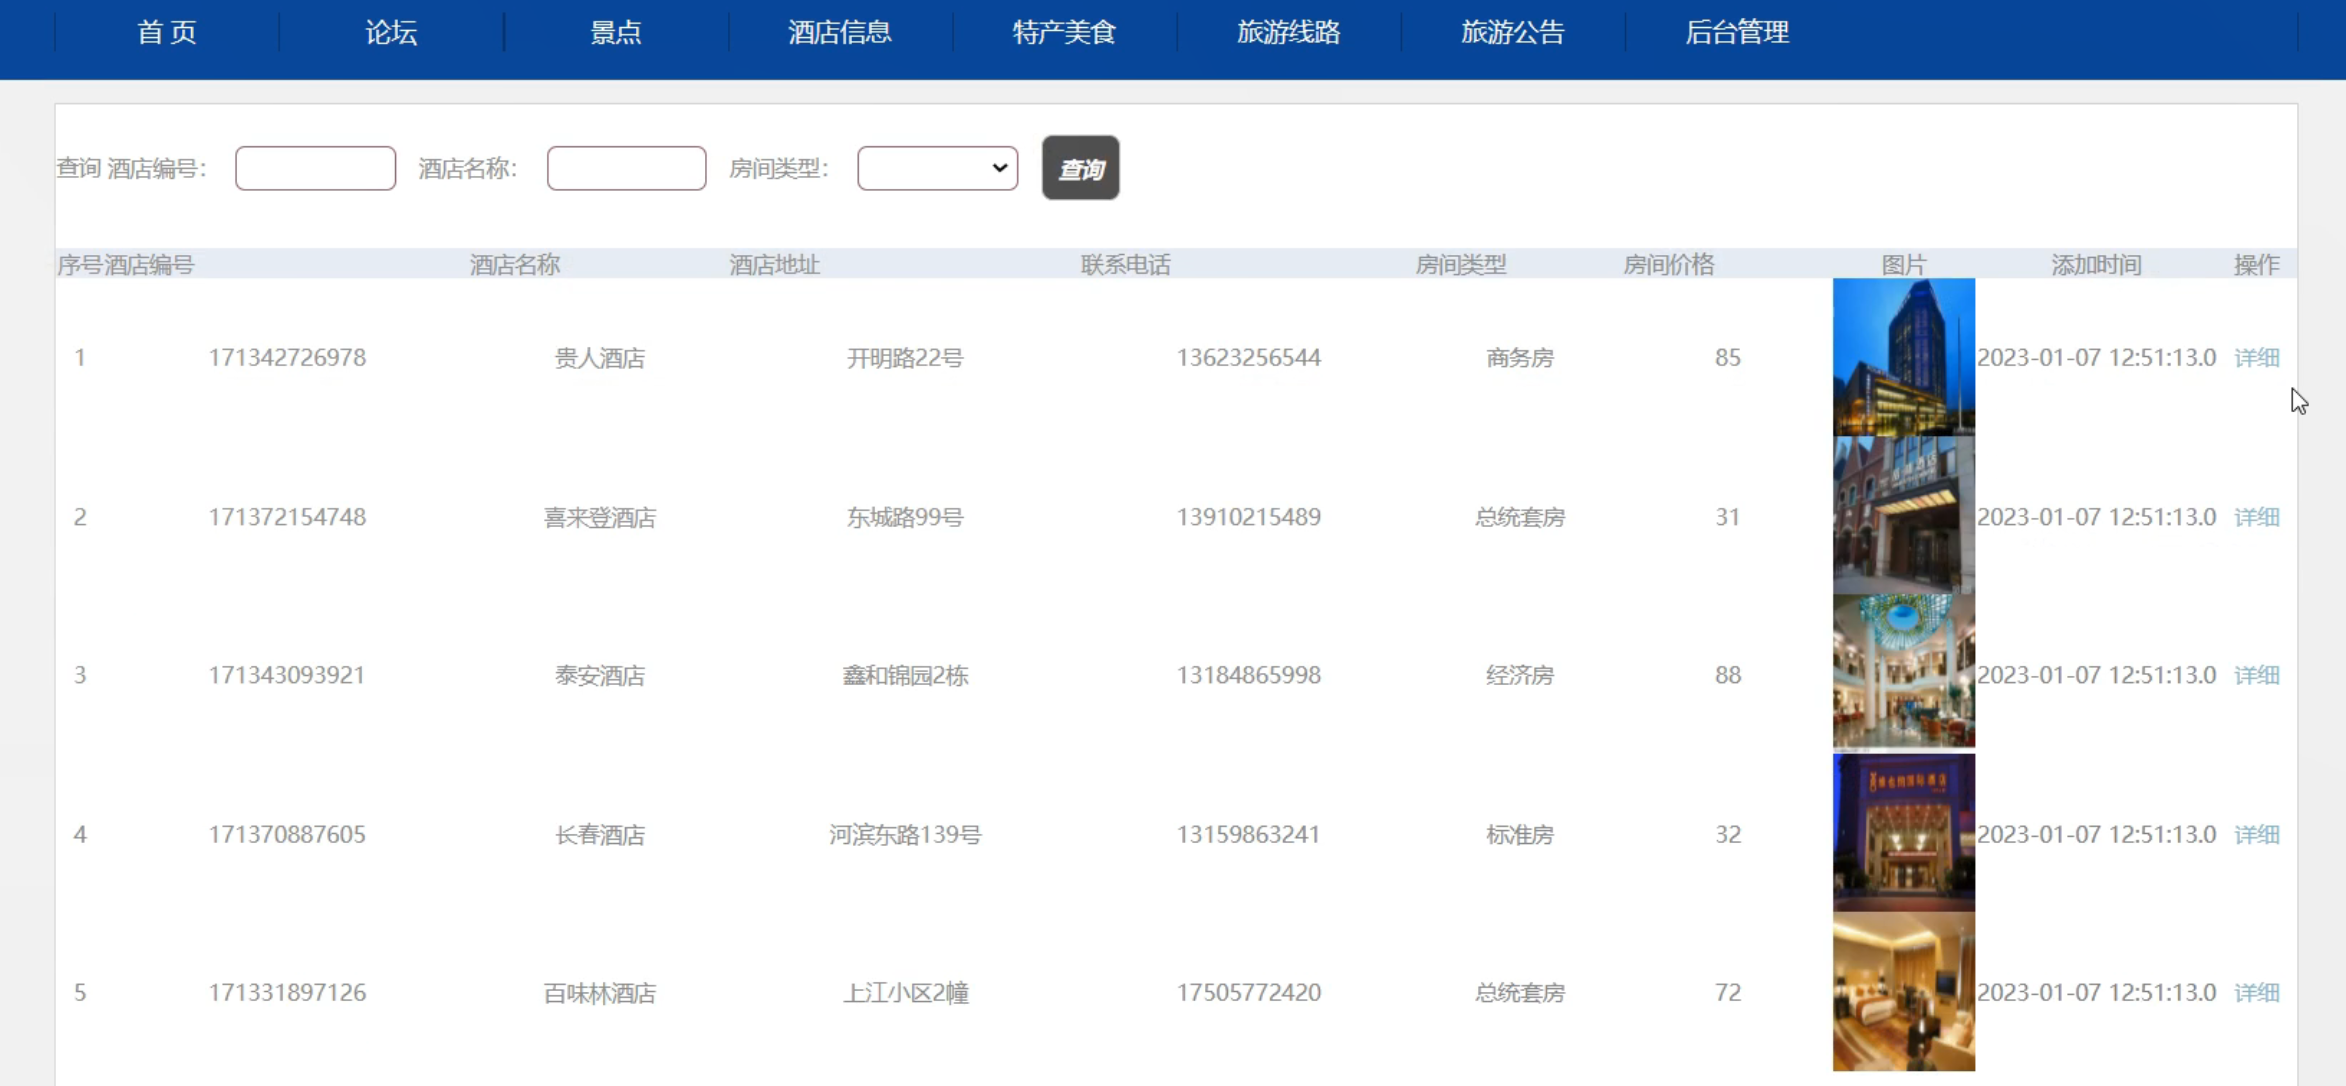Open the 景点 navigation item
Image resolution: width=2346 pixels, height=1086 pixels.
[615, 33]
